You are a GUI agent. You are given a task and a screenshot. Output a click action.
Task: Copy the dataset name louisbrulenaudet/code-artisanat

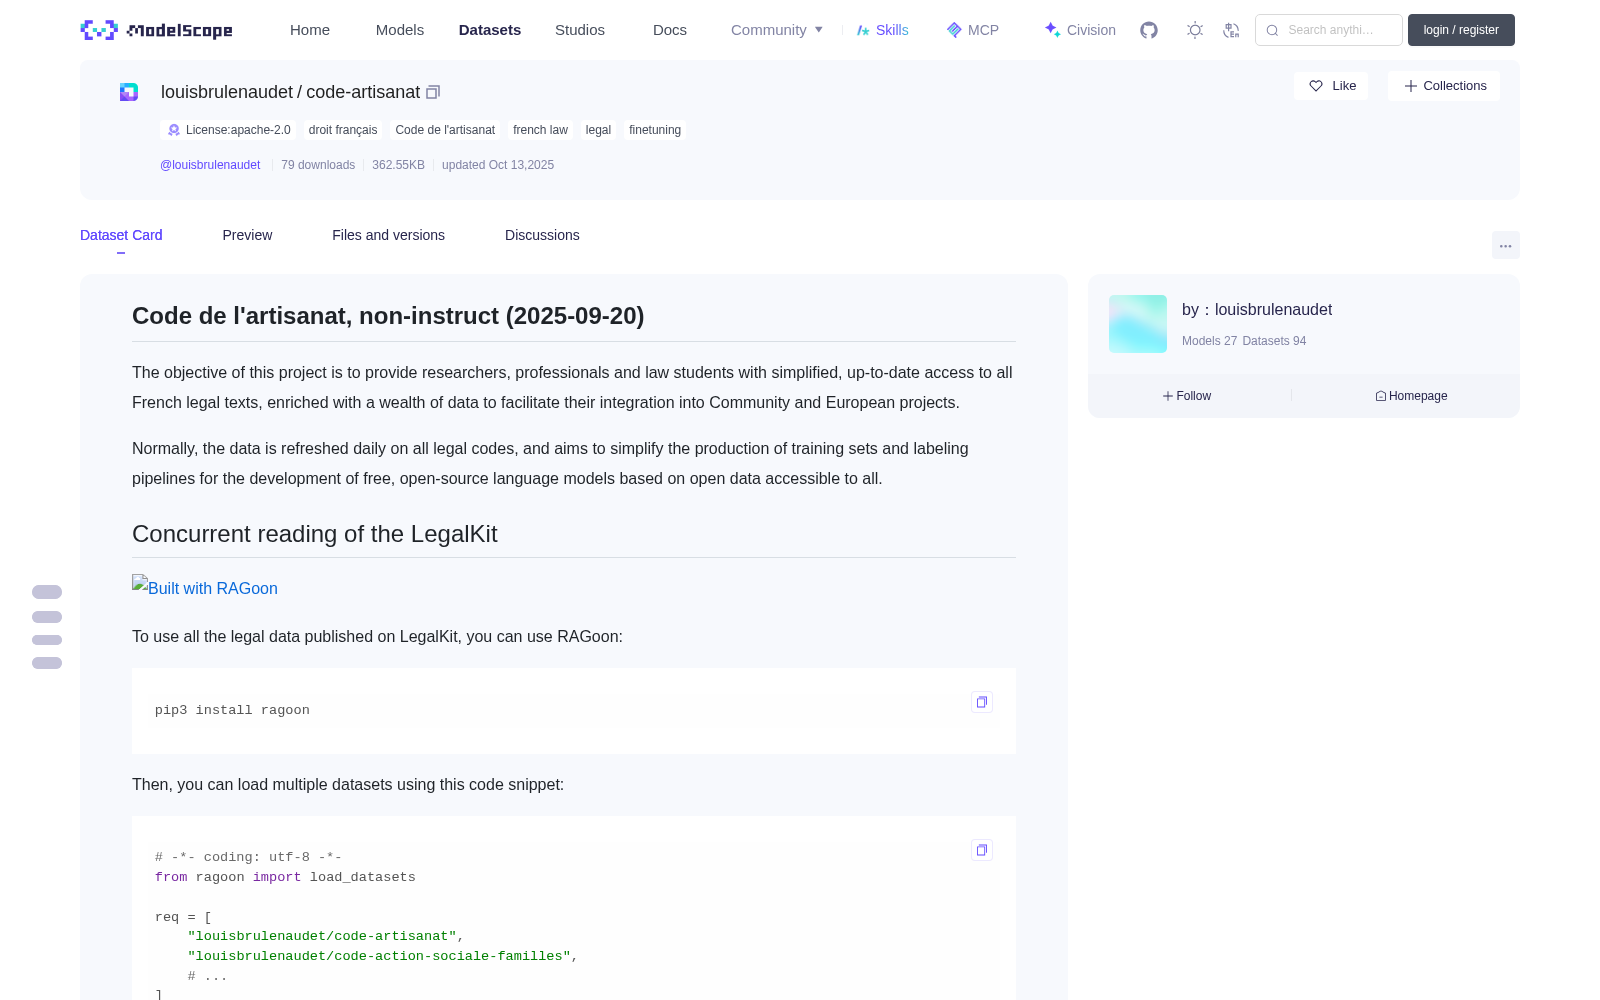(433, 92)
